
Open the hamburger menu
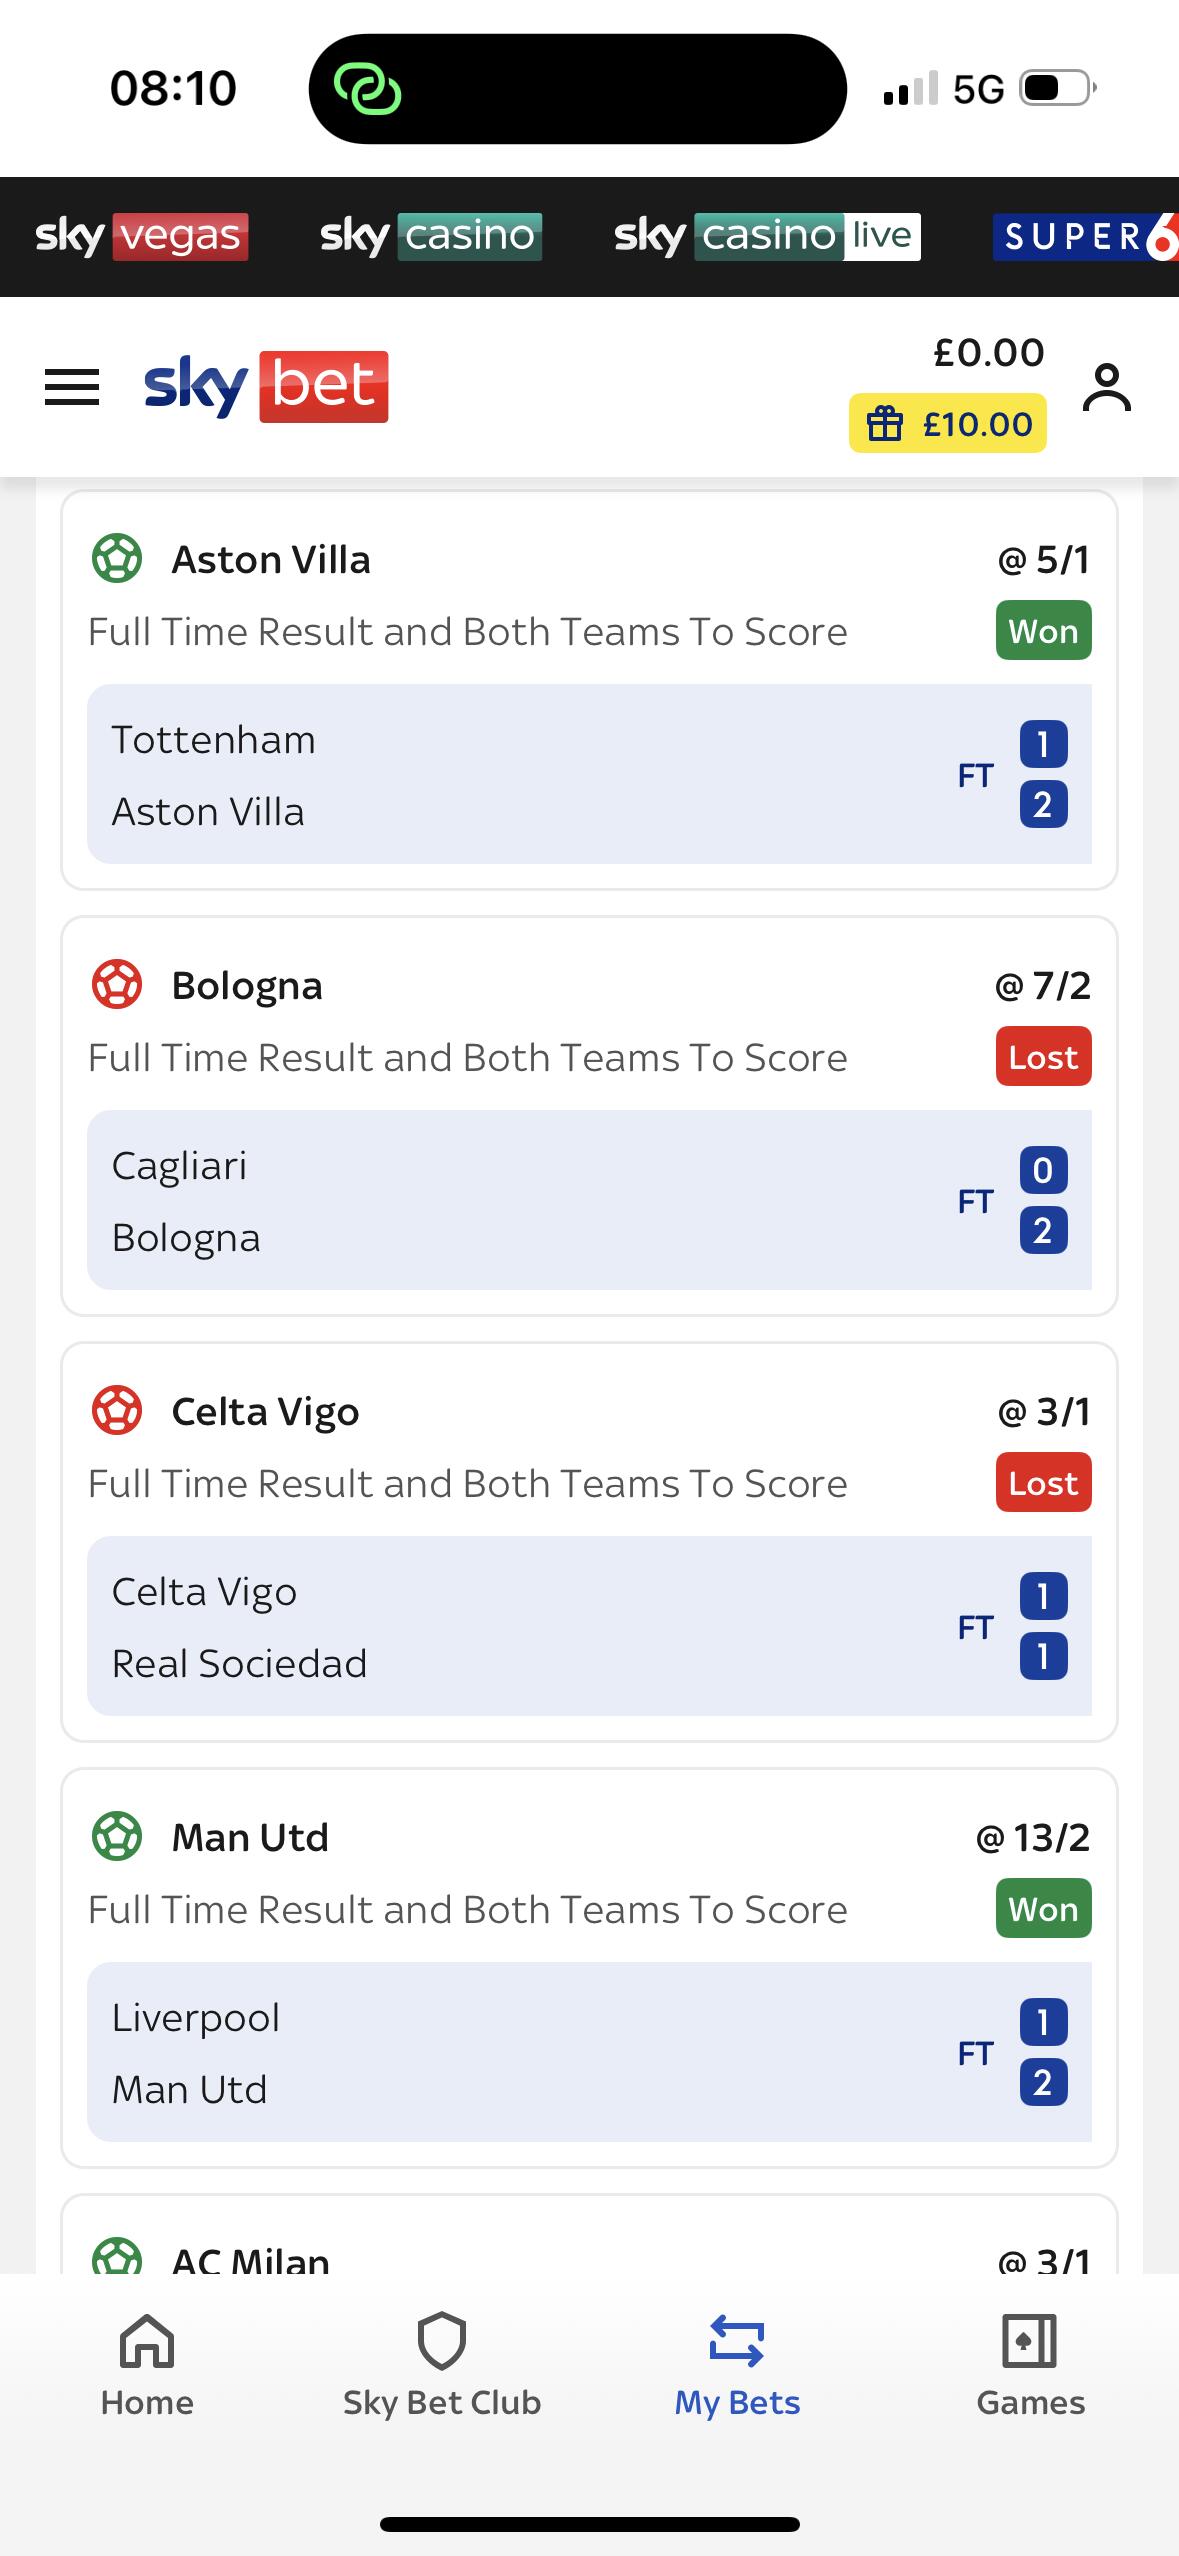72,387
